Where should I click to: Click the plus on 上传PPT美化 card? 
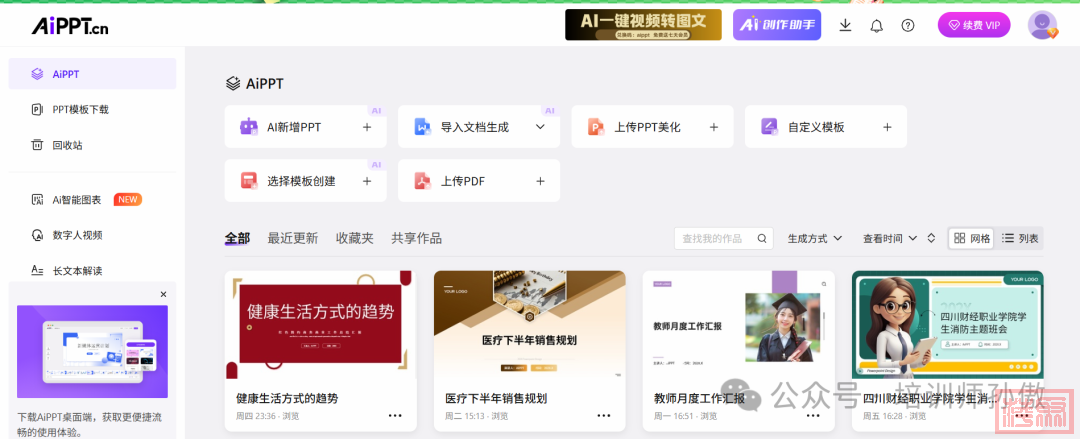click(x=714, y=127)
